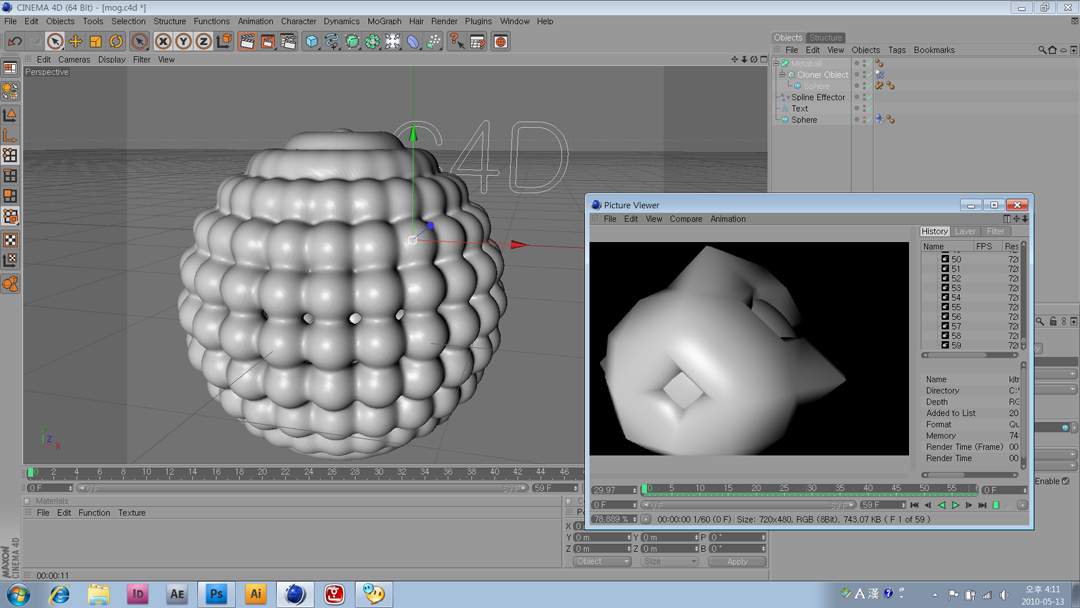Image resolution: width=1080 pixels, height=608 pixels.
Task: Open viewport Cameras menu
Action: 74,60
